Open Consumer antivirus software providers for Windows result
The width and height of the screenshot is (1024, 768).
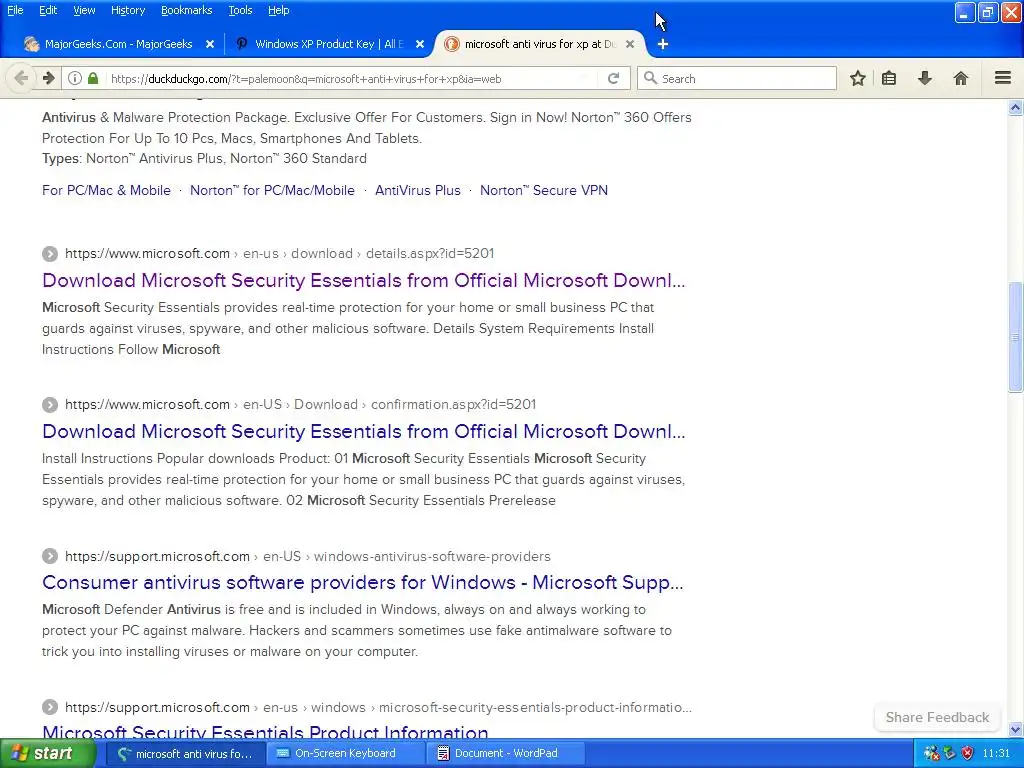pos(362,583)
